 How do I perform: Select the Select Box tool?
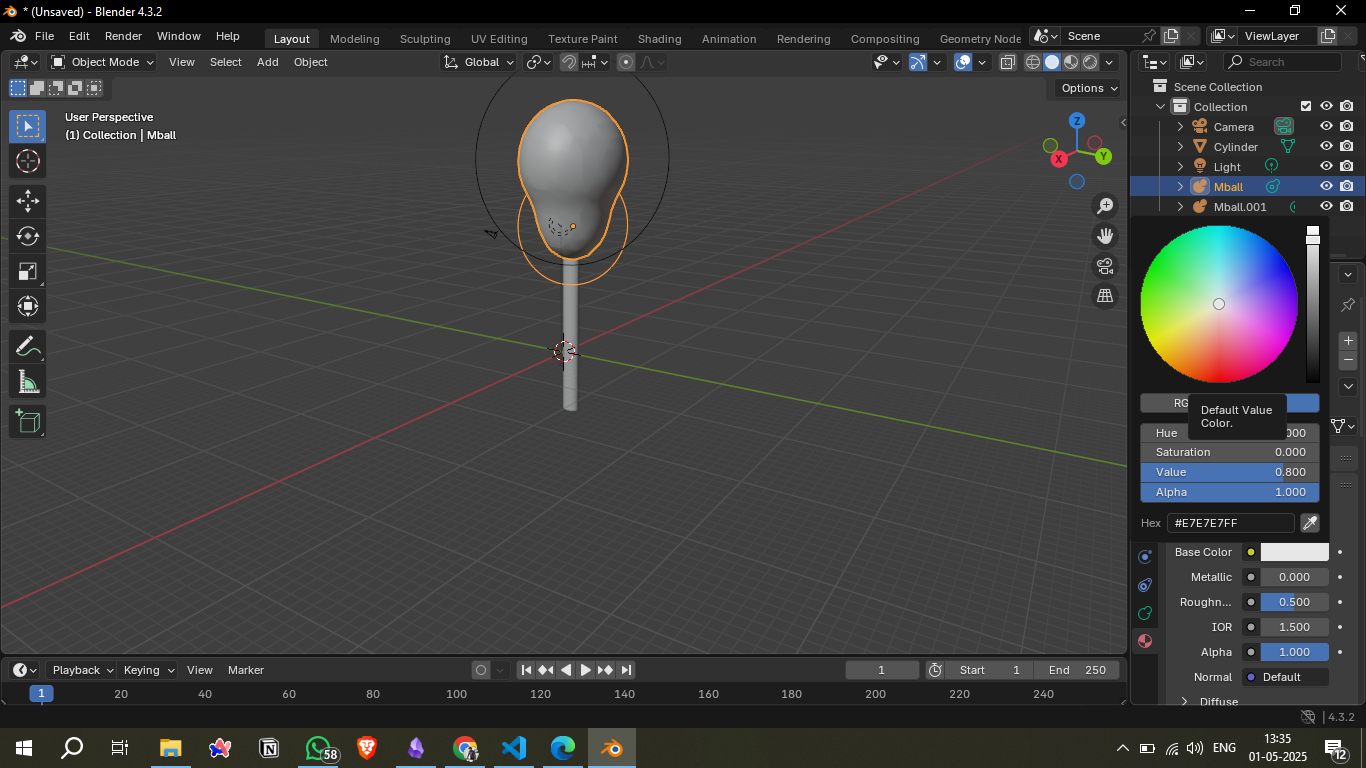(x=28, y=126)
